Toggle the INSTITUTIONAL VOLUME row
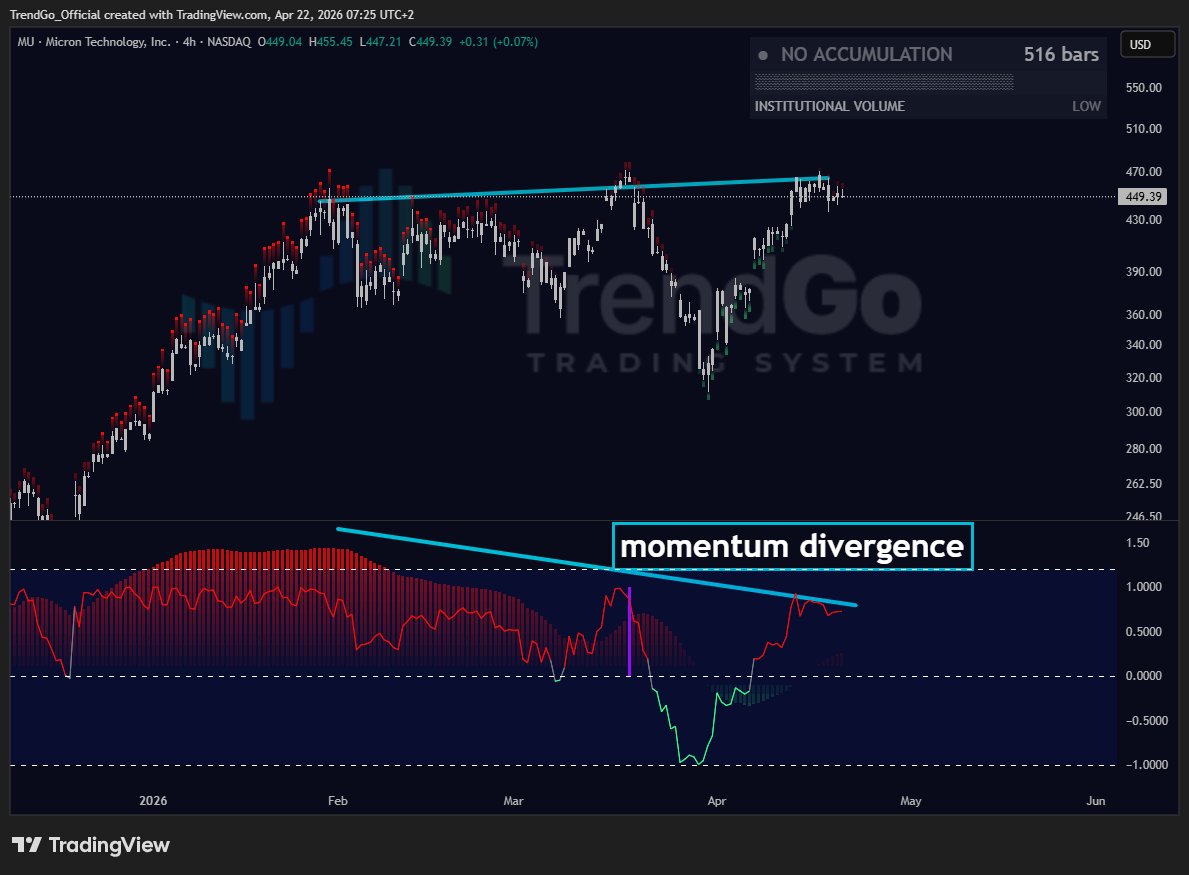1189x875 pixels. tap(828, 106)
